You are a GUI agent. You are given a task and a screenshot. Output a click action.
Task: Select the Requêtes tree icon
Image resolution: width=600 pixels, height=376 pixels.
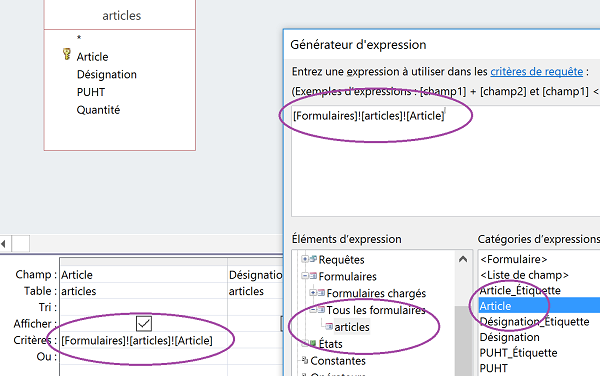pos(313,259)
